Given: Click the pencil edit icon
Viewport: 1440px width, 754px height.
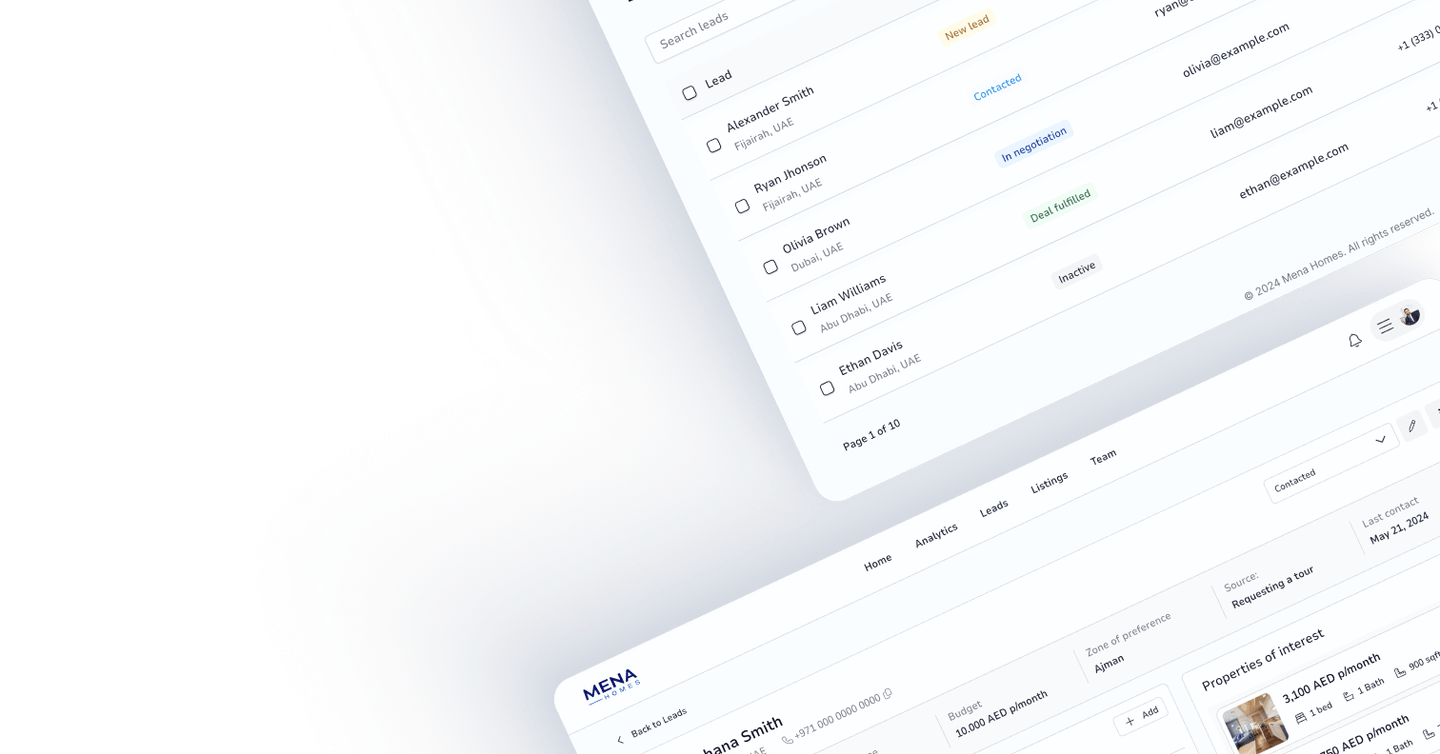Looking at the screenshot, I should [x=1411, y=426].
